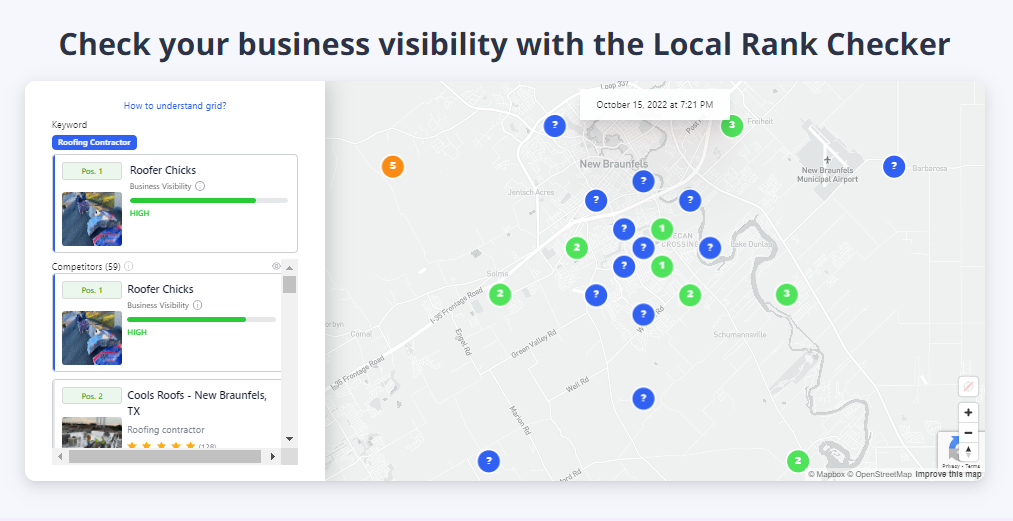Viewport: 1013px width, 521px height.
Task: Zoom in the map with plus button
Action: [x=968, y=412]
